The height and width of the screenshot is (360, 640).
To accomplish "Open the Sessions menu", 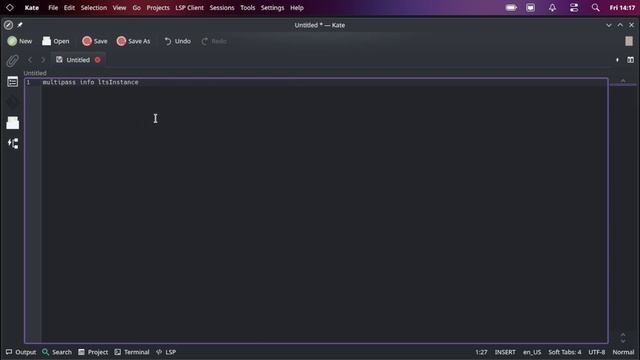I will tap(222, 8).
